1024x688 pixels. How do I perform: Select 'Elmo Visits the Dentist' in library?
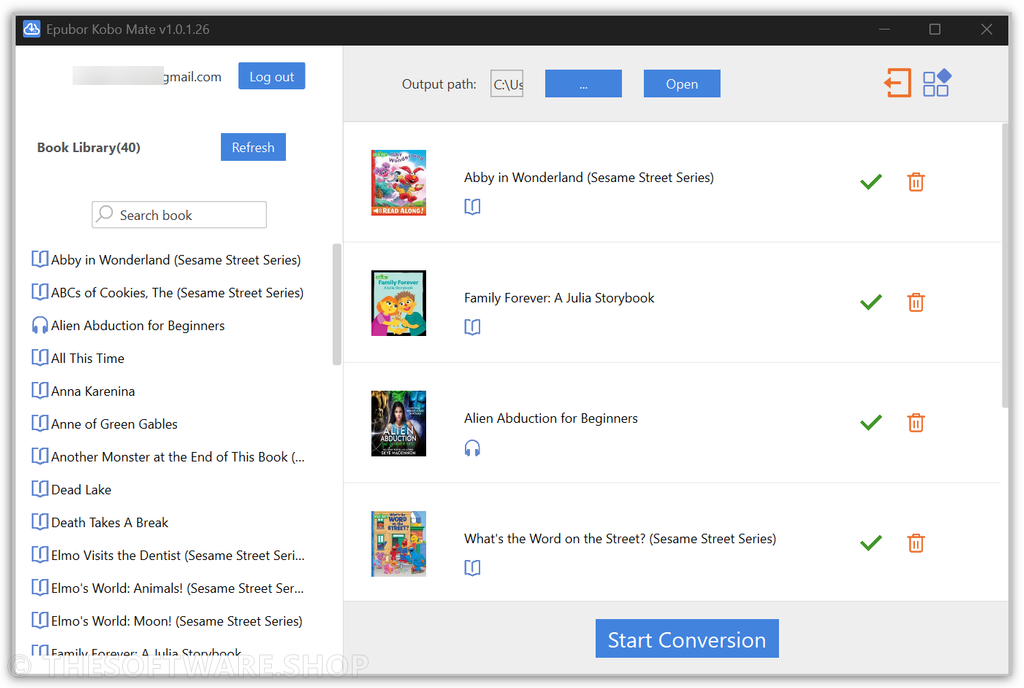pyautogui.click(x=178, y=555)
